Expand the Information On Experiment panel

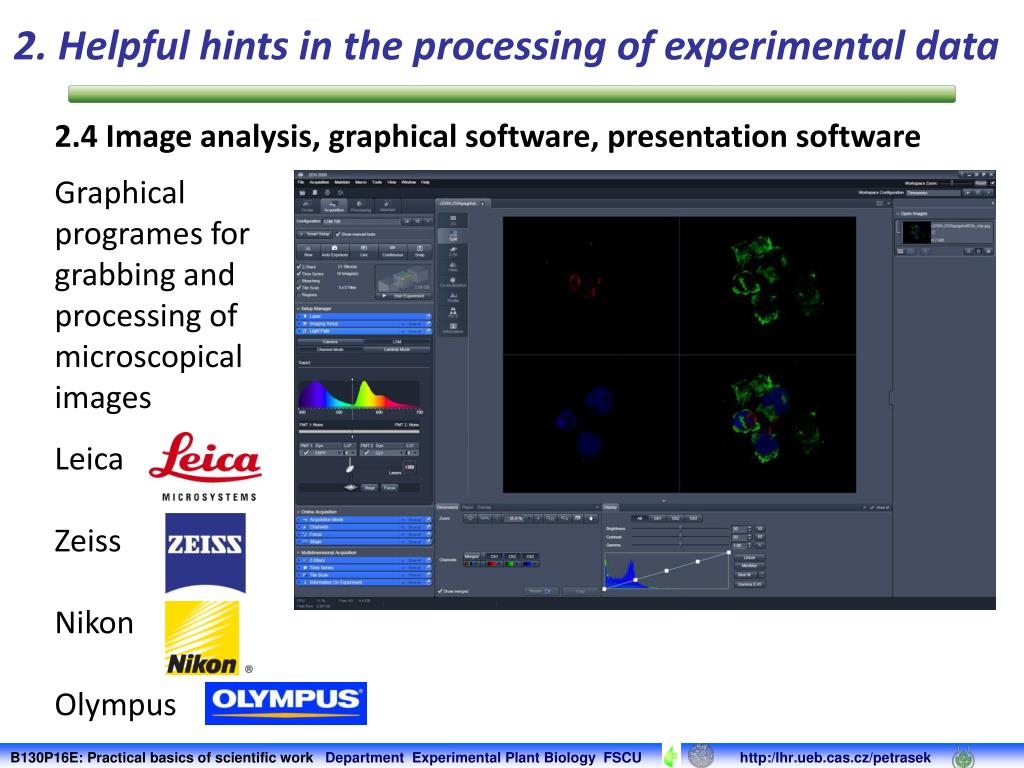tap(299, 582)
